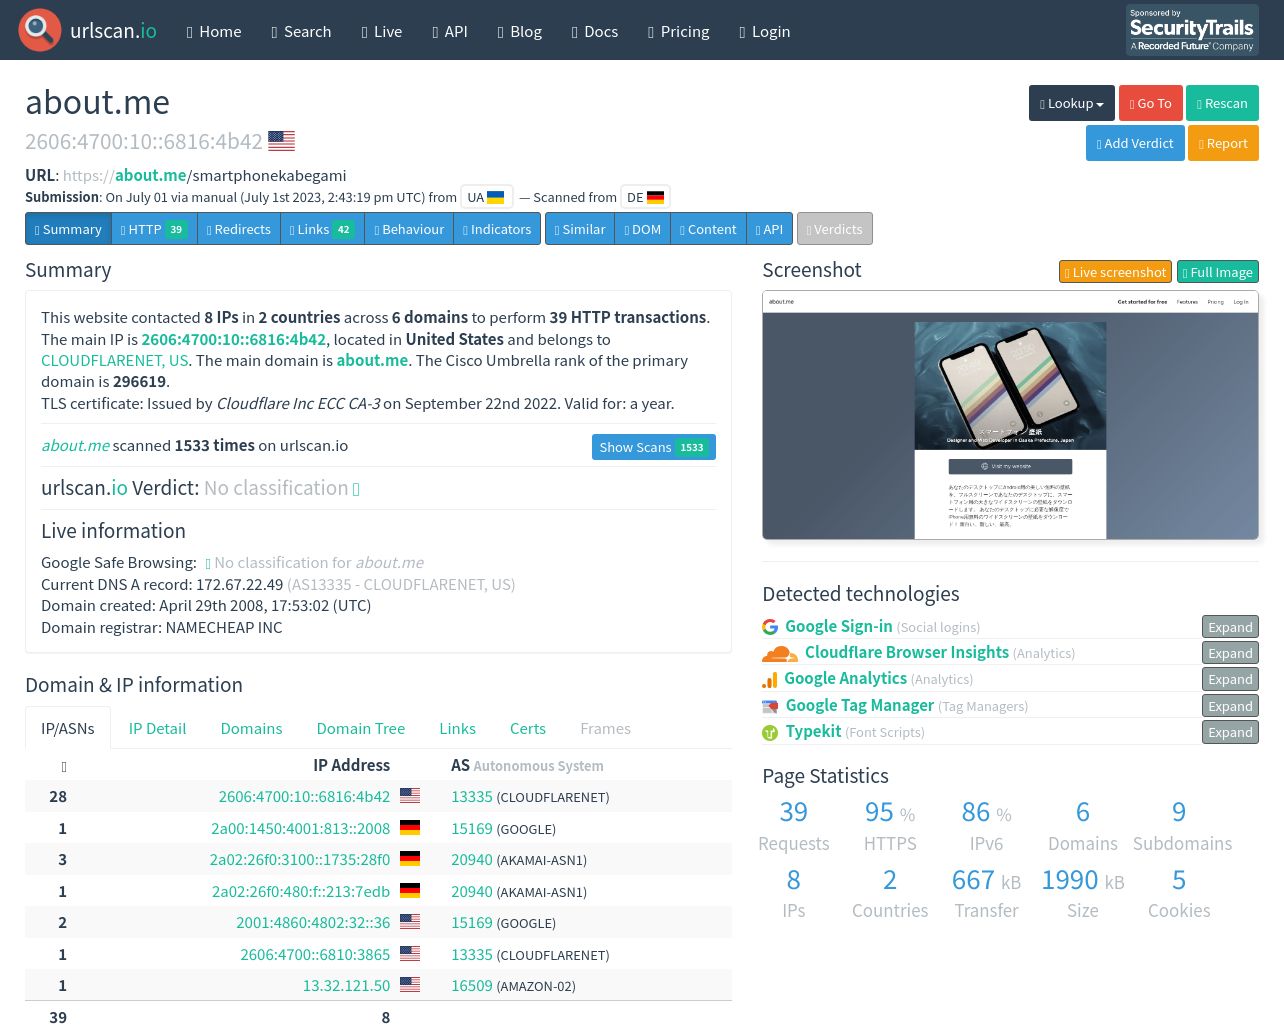The width and height of the screenshot is (1284, 1034).
Task: Go to the Live page
Action: pos(382,31)
